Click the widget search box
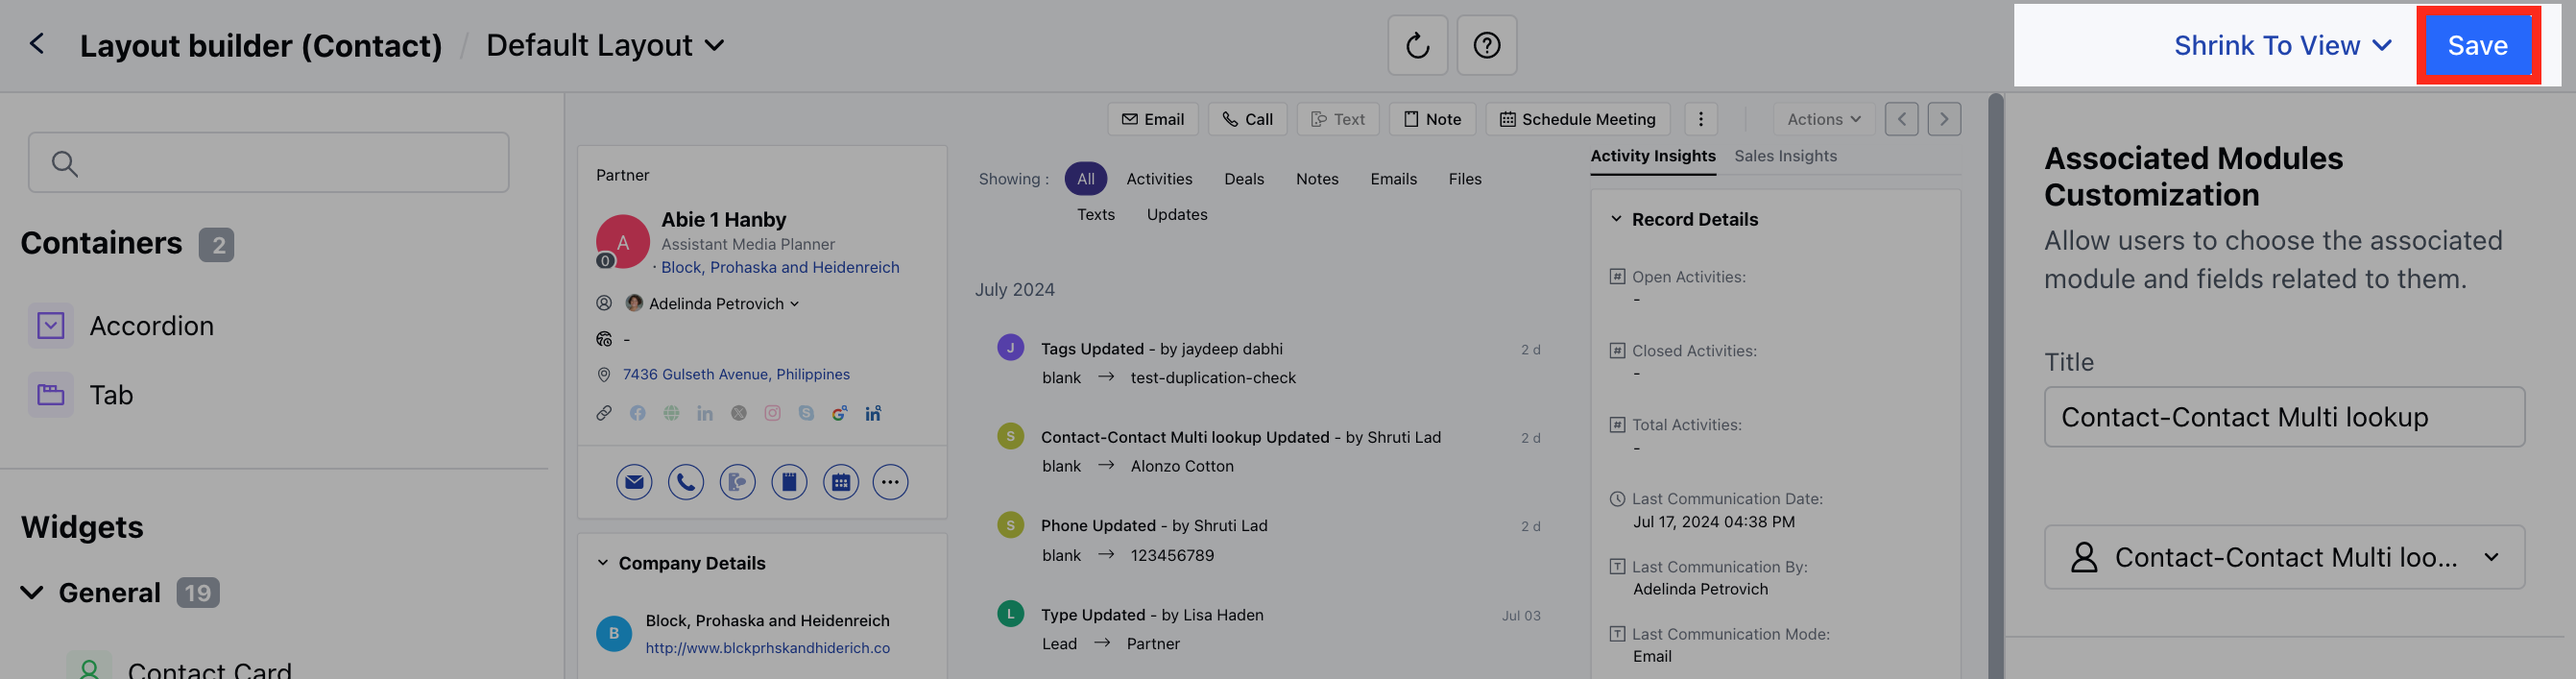The width and height of the screenshot is (2576, 679). [x=268, y=163]
